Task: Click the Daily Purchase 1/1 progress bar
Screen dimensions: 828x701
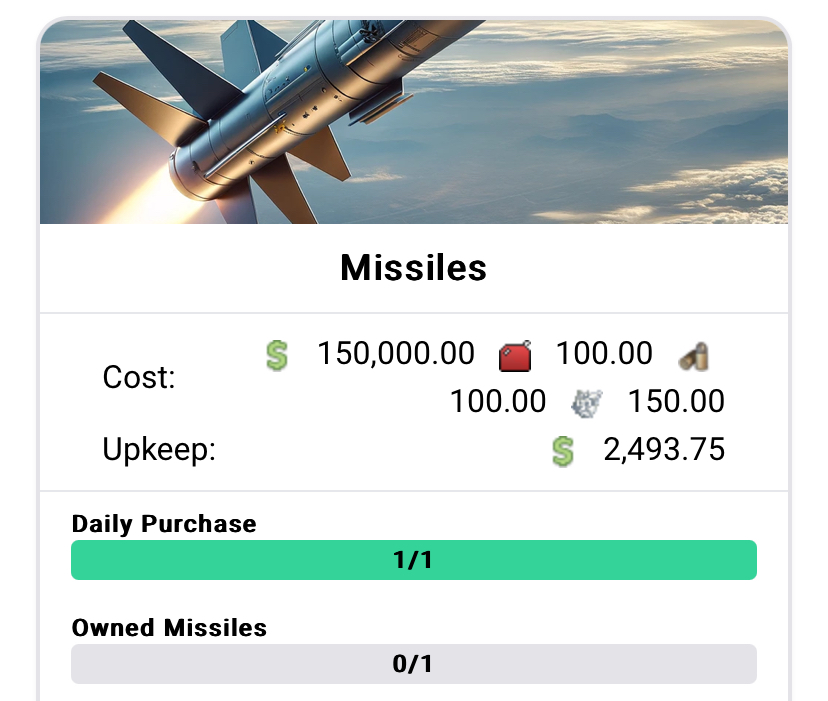Action: 414,560
